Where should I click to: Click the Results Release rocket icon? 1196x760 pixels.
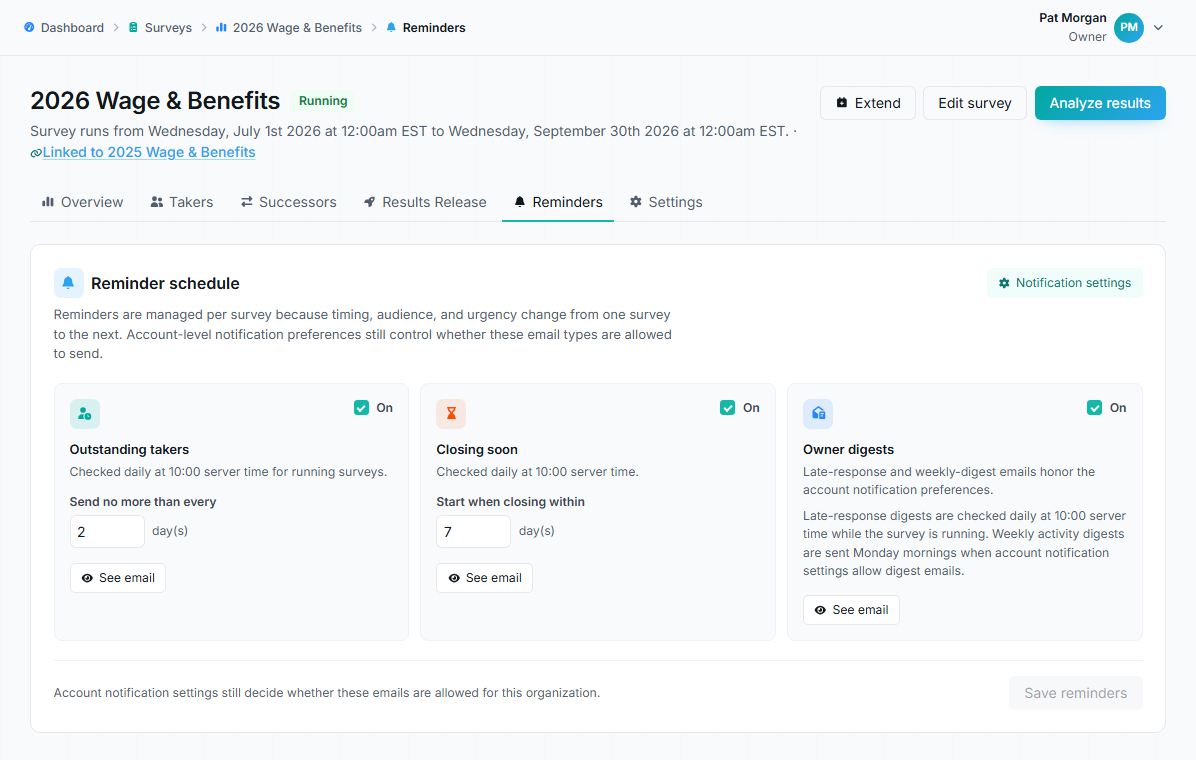coord(370,202)
